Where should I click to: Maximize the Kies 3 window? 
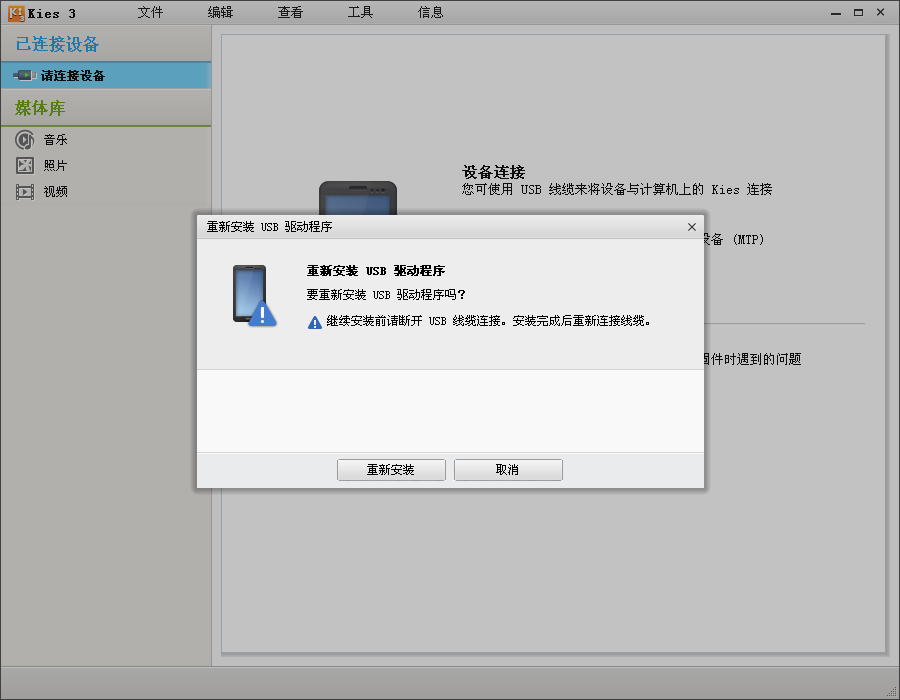tap(858, 12)
